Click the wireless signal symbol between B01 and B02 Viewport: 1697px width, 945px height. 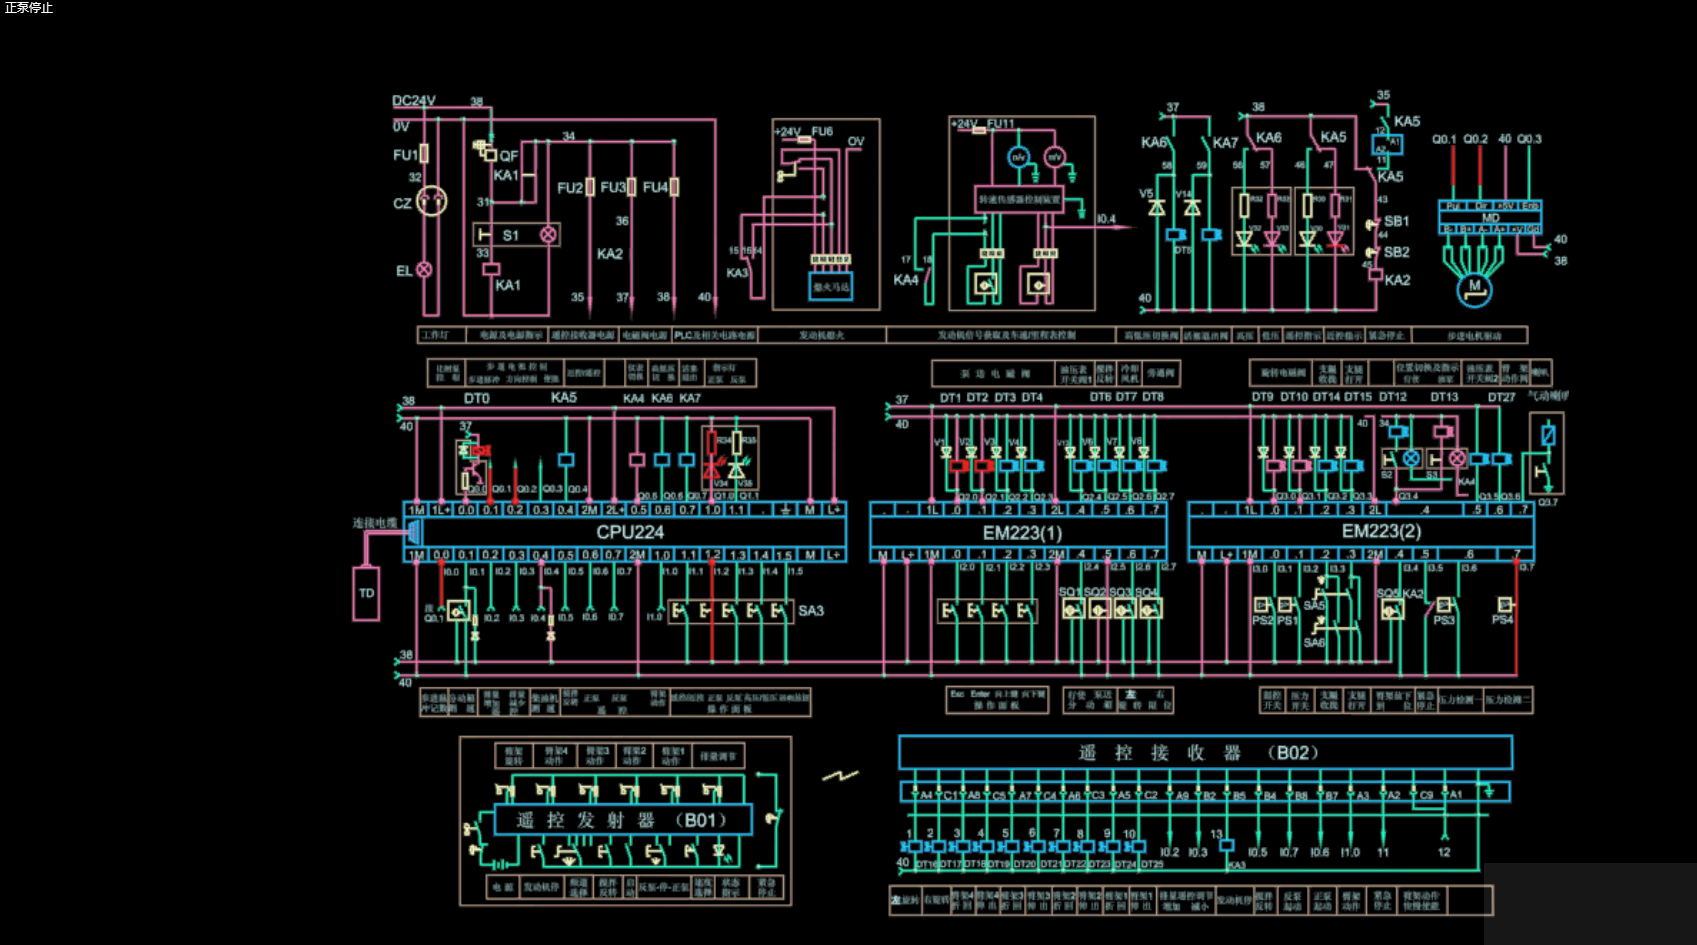tap(840, 775)
